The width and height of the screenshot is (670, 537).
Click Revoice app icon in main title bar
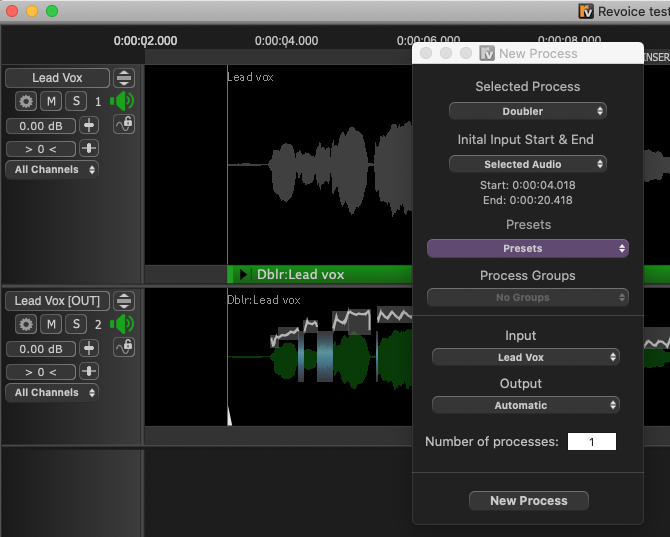pos(586,11)
